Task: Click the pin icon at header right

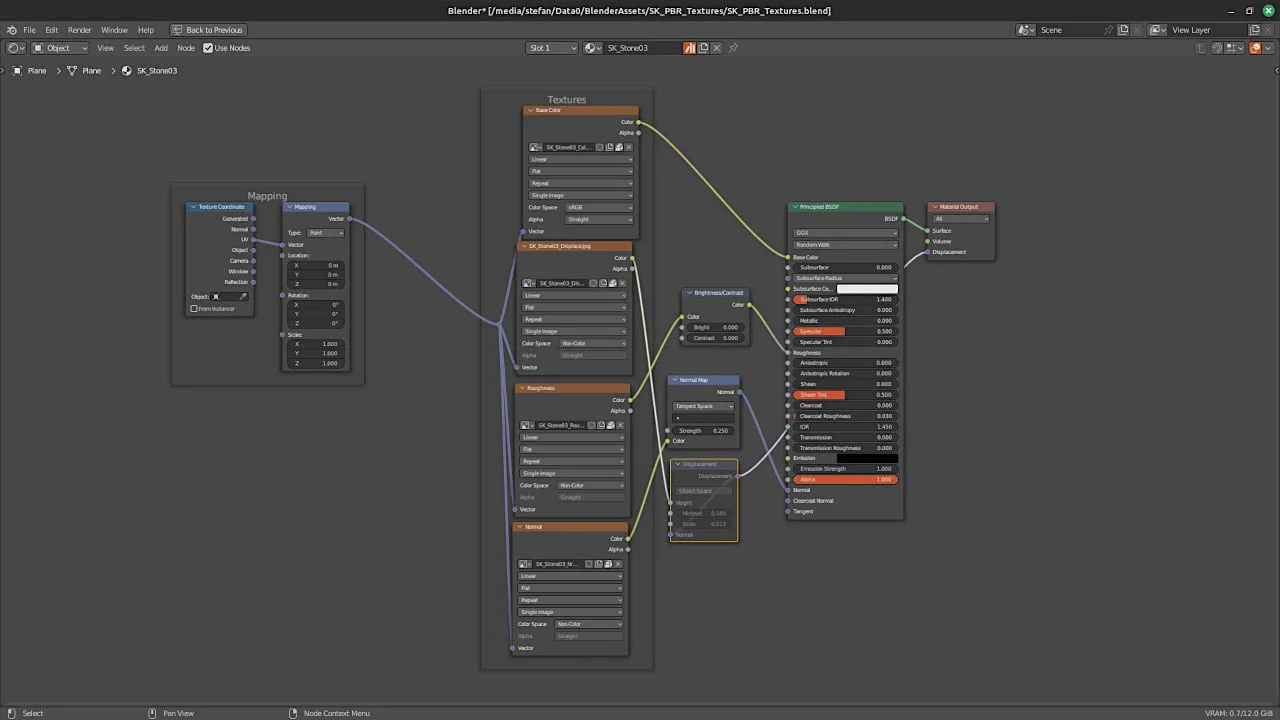Action: (733, 47)
